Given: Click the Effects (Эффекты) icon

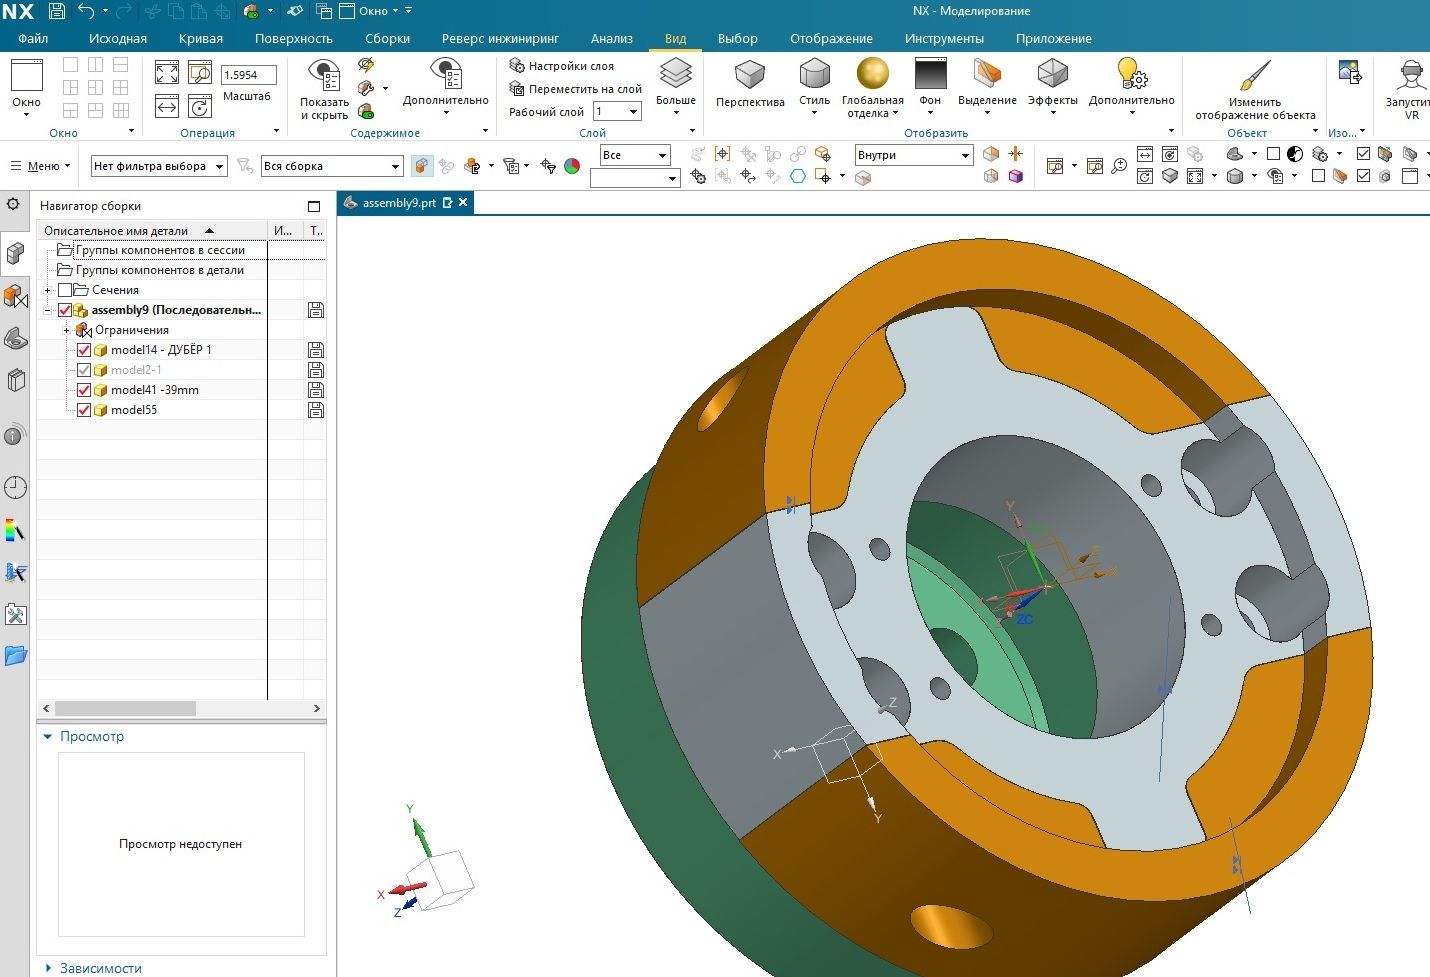Looking at the screenshot, I should coord(1052,74).
